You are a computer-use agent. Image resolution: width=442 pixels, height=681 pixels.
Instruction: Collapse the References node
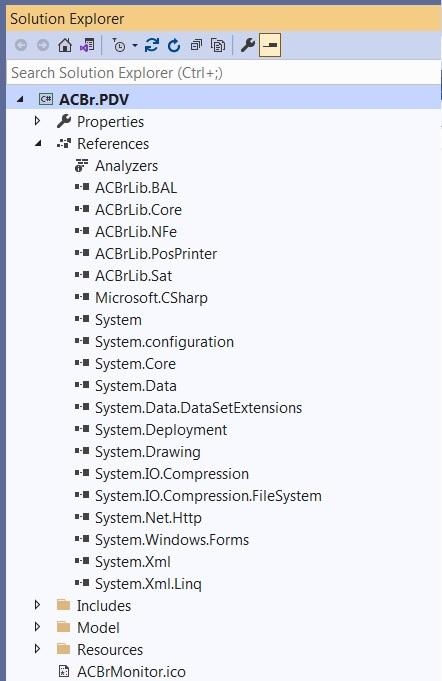click(x=38, y=143)
